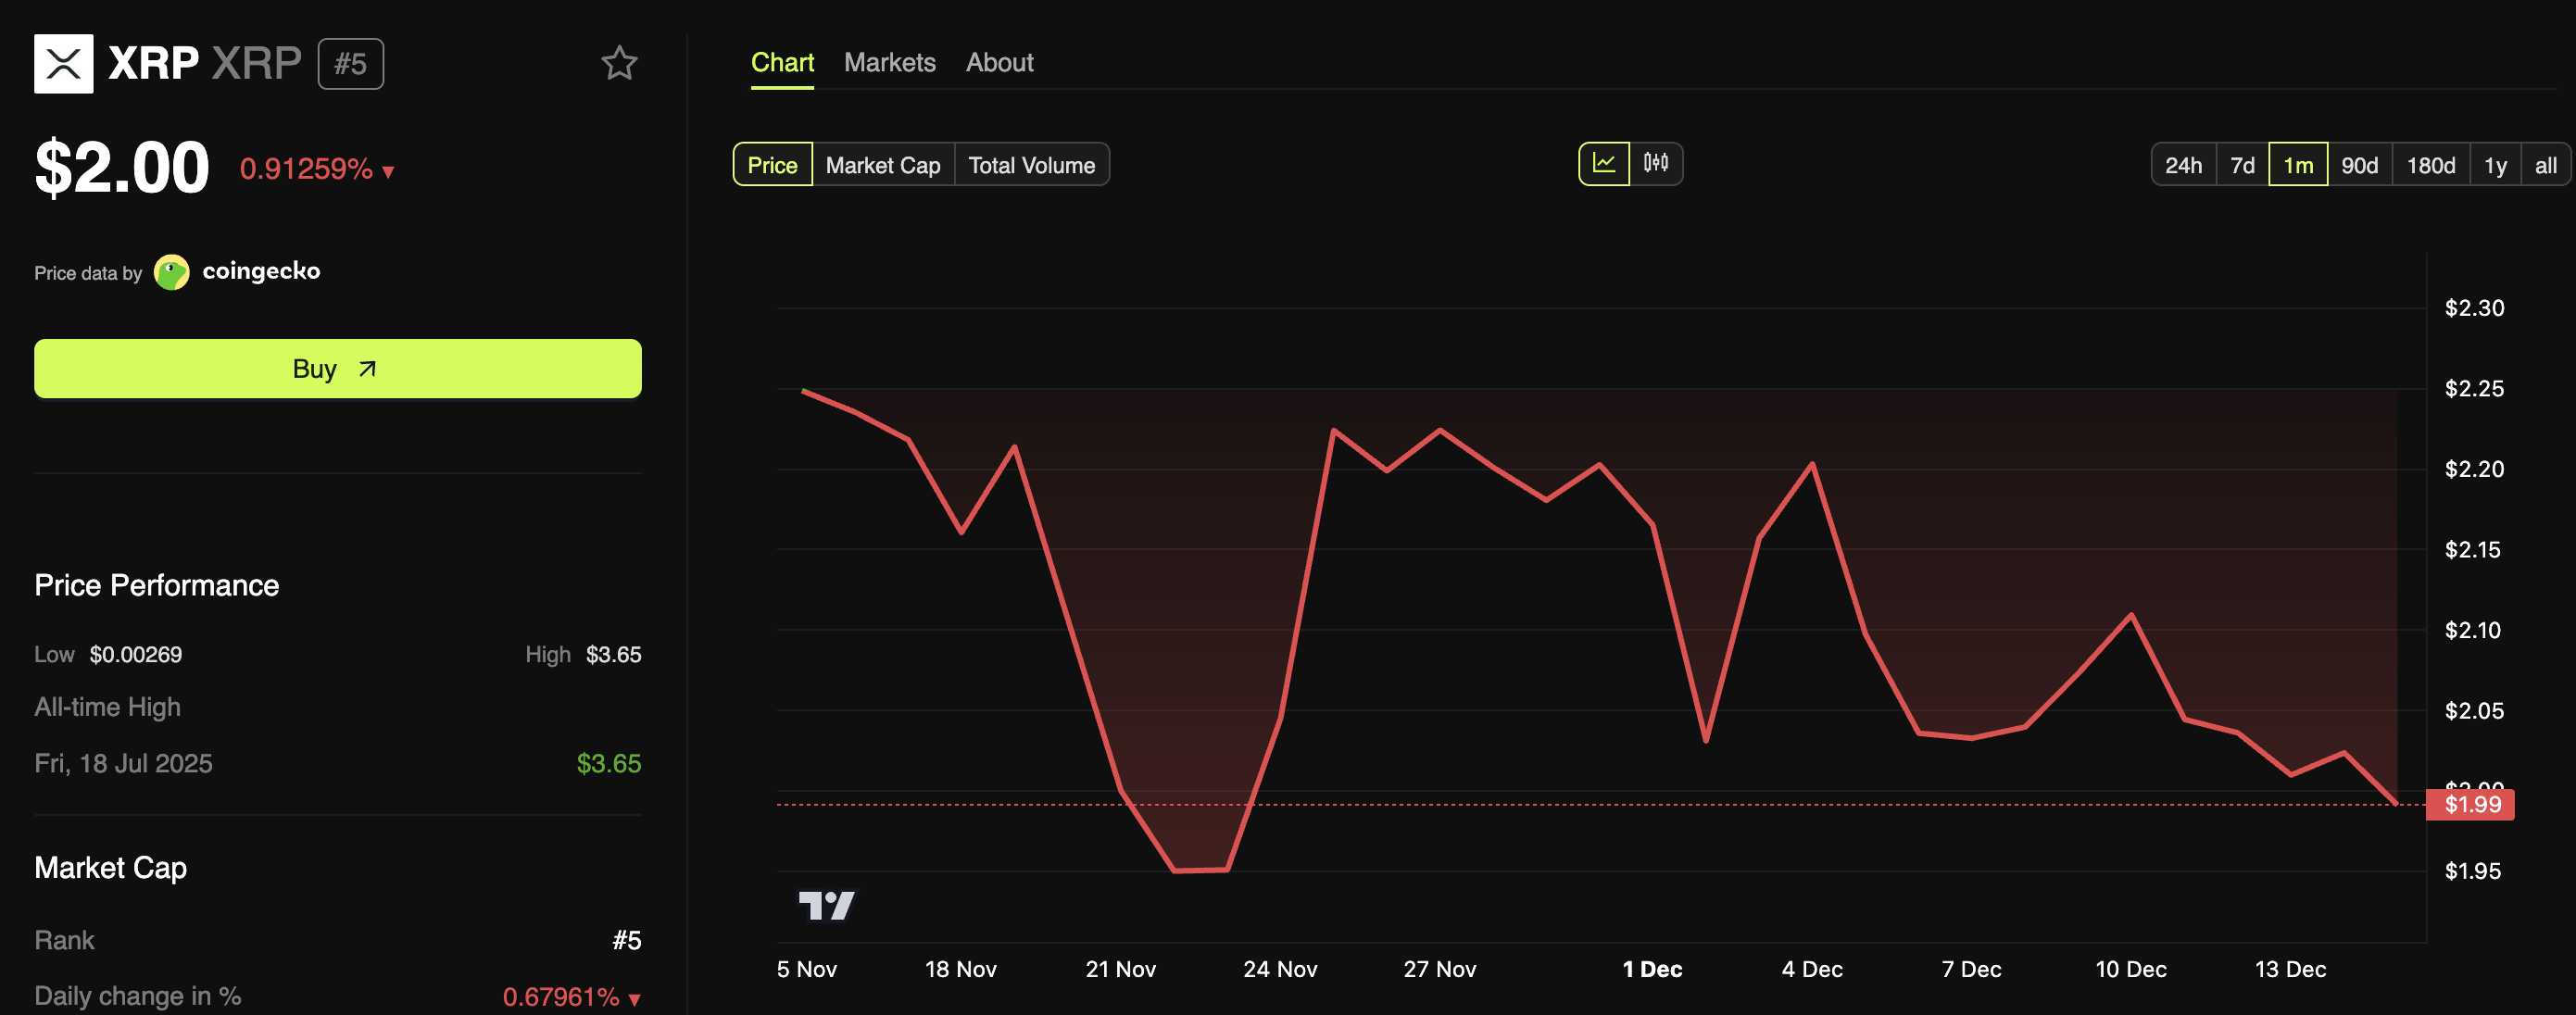The width and height of the screenshot is (2576, 1015).
Task: Select the Total Volume chart toggle
Action: click(x=1031, y=165)
